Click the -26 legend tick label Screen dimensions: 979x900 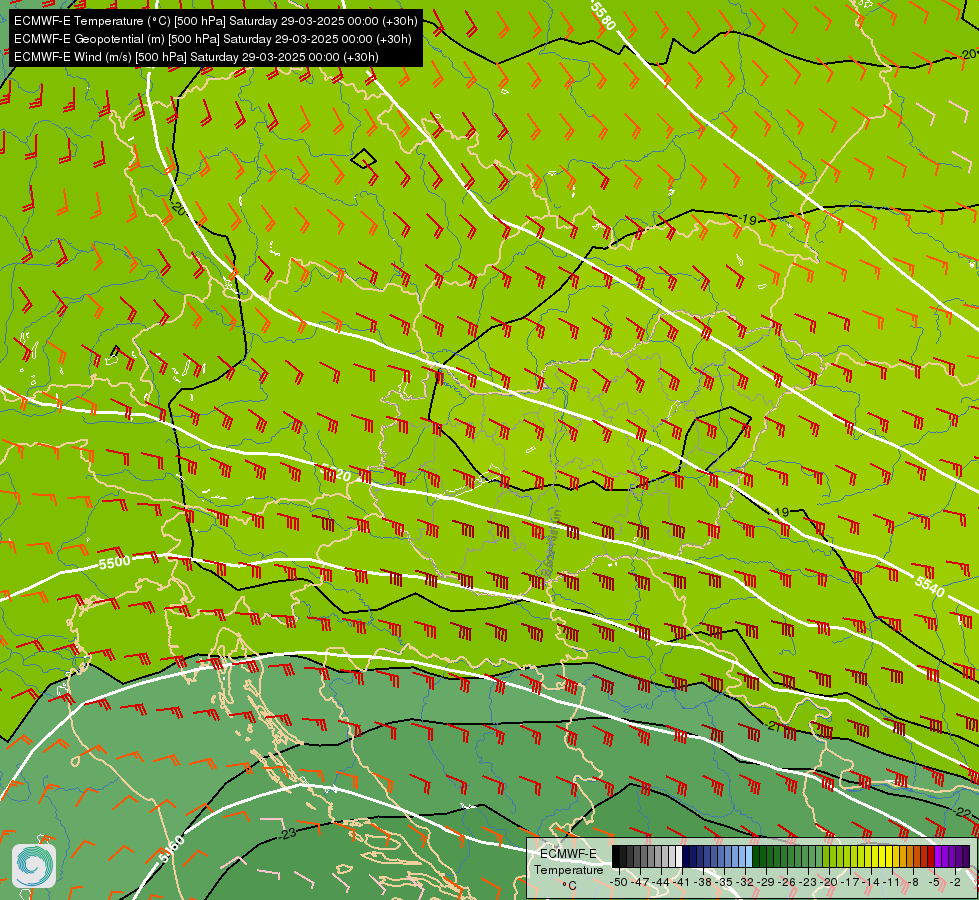click(x=788, y=882)
